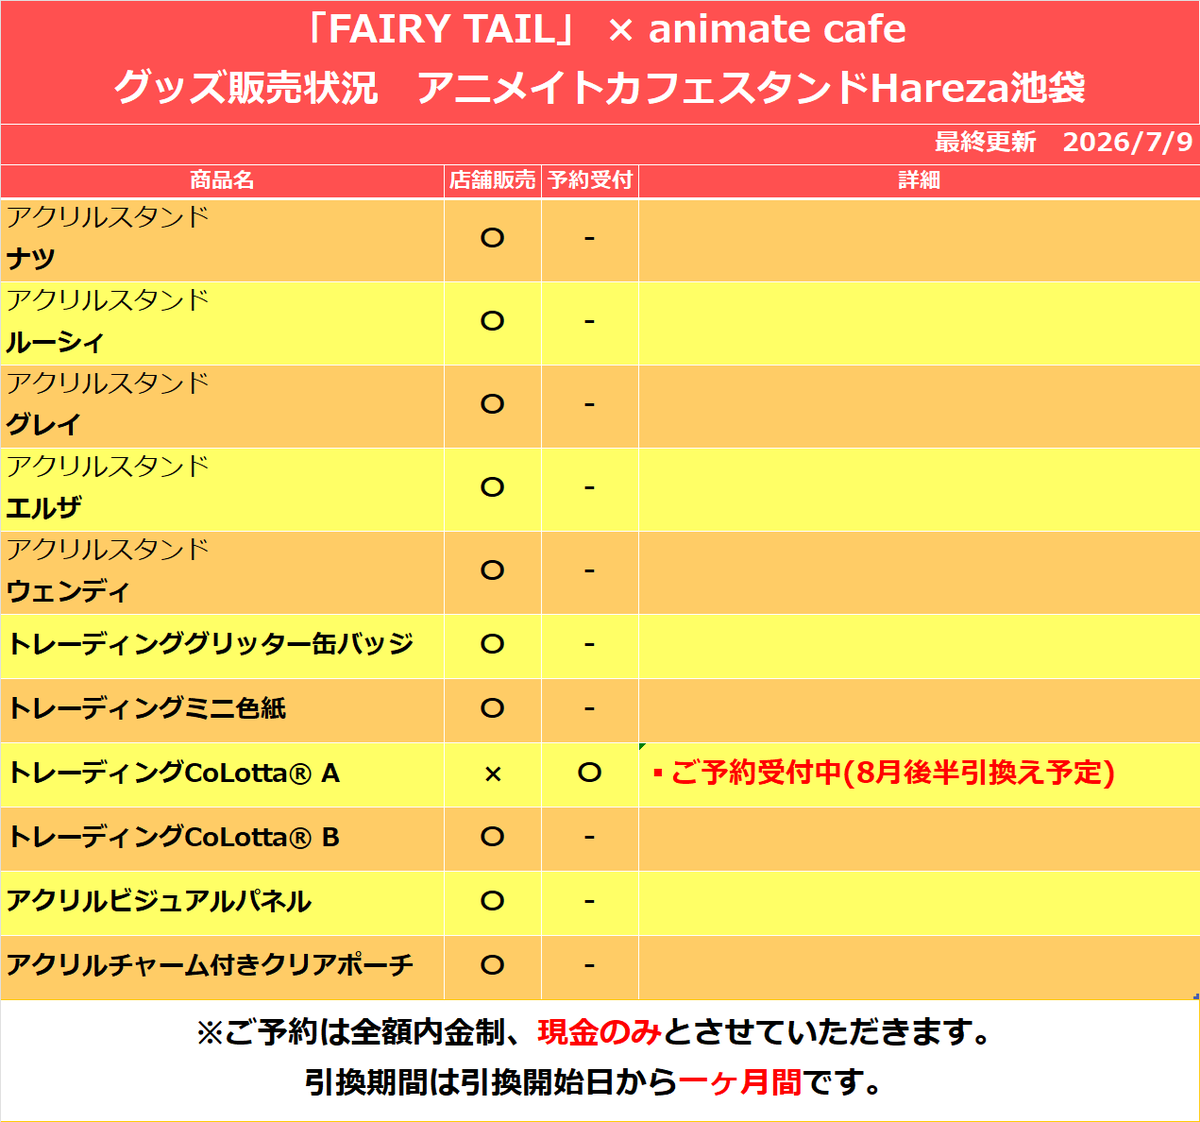Select the empty 詳細 cell for アクリルビジュアルパネル
This screenshot has height=1122, width=1200.
tap(919, 902)
